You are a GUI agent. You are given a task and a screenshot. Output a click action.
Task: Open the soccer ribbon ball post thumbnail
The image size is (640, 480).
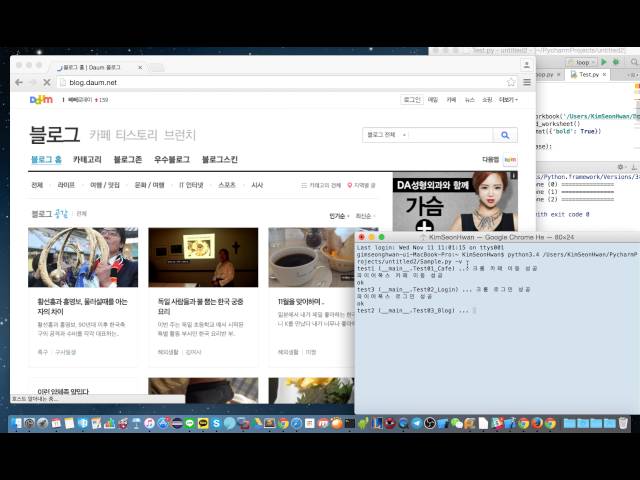pos(83,258)
